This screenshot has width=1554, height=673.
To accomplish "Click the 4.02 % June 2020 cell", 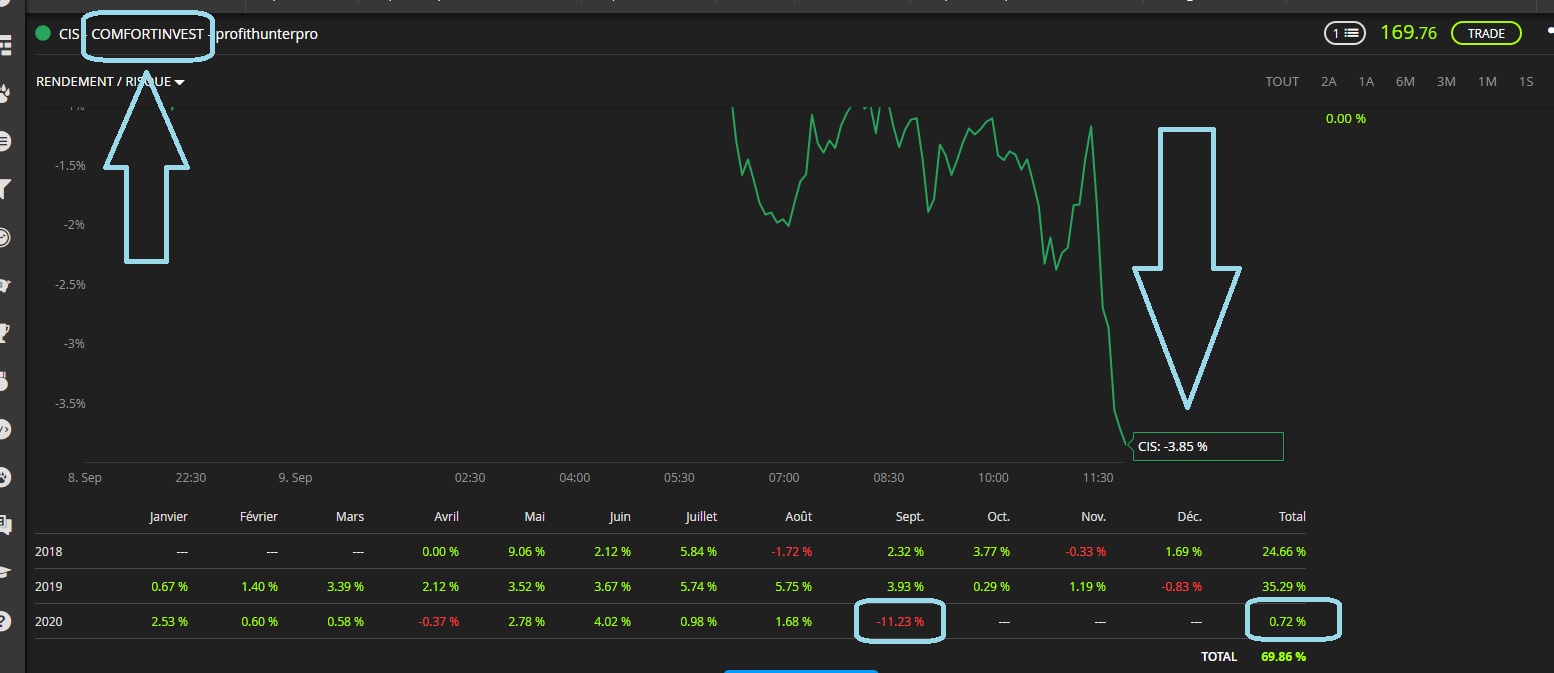I will click(x=610, y=621).
